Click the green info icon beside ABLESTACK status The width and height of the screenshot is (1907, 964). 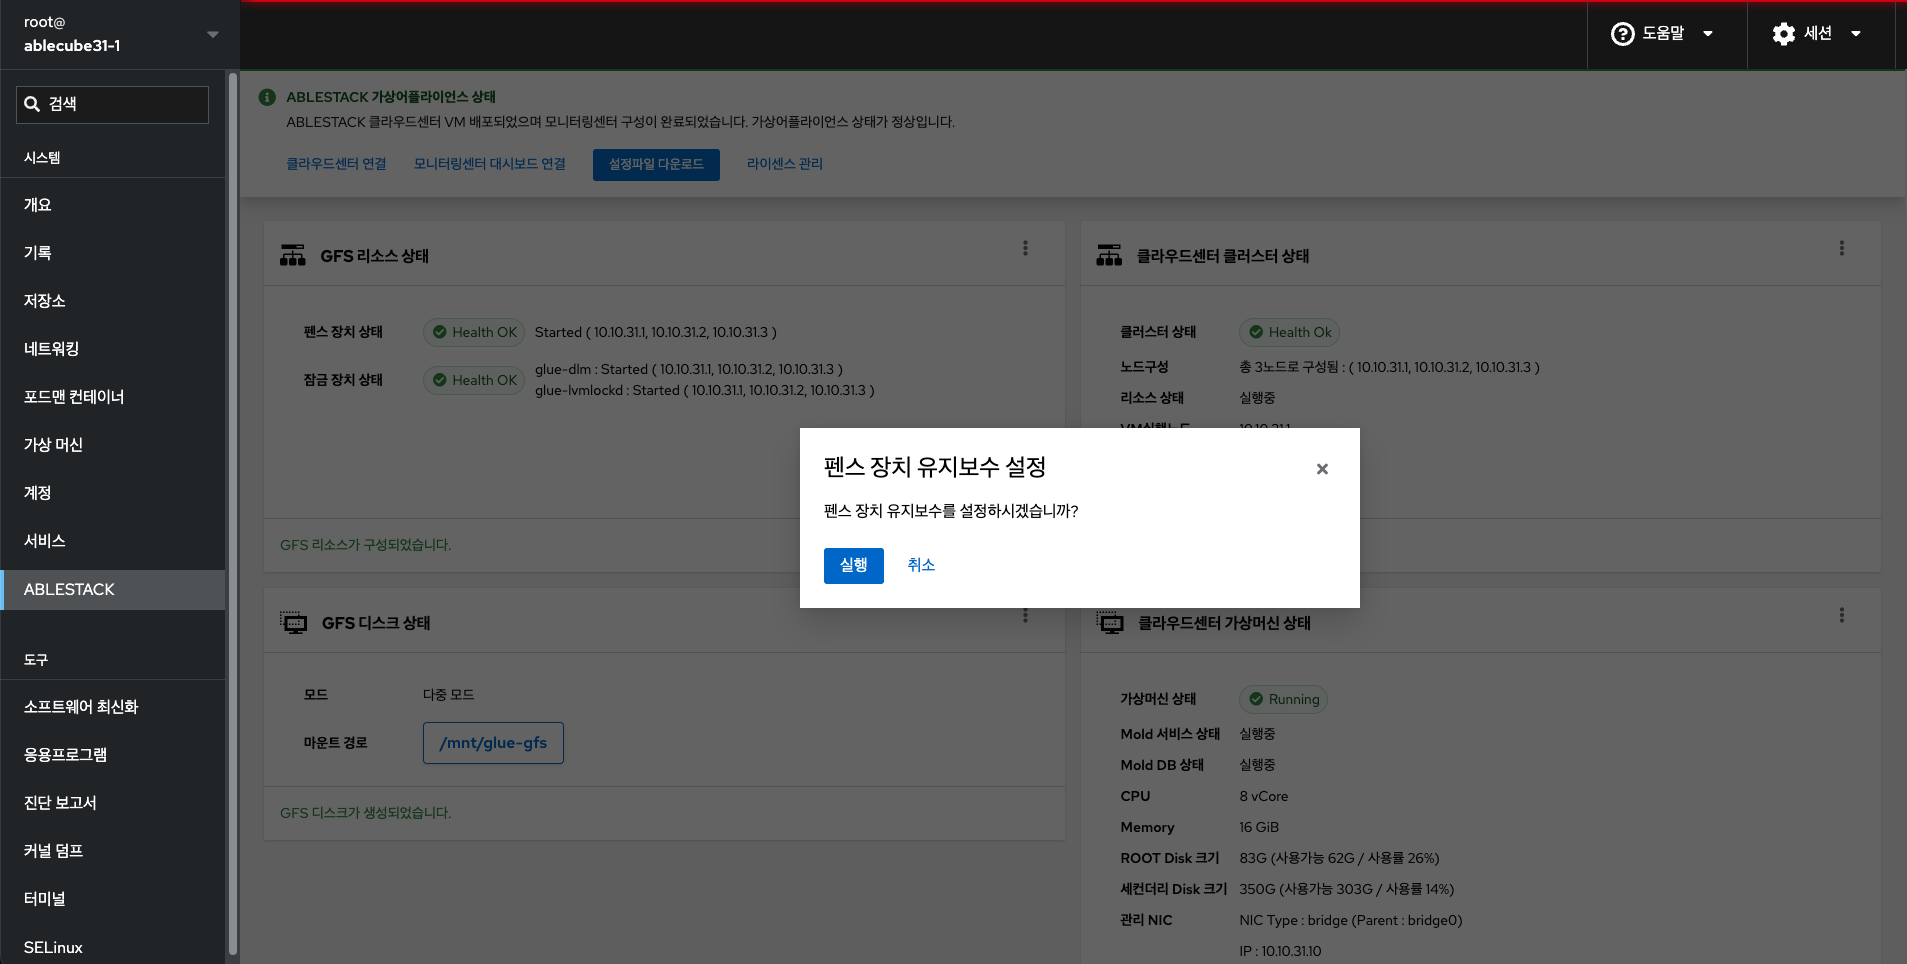(x=267, y=97)
